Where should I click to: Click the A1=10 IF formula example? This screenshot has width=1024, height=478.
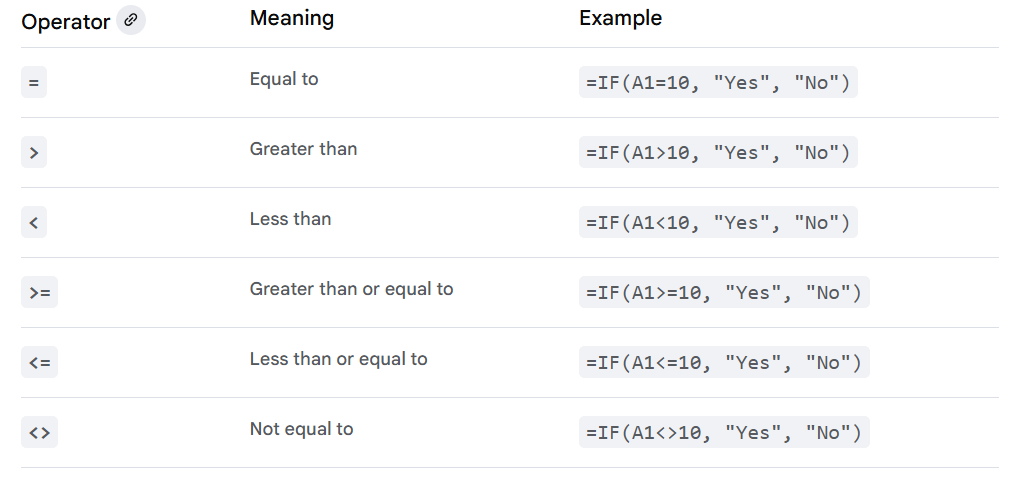point(718,83)
